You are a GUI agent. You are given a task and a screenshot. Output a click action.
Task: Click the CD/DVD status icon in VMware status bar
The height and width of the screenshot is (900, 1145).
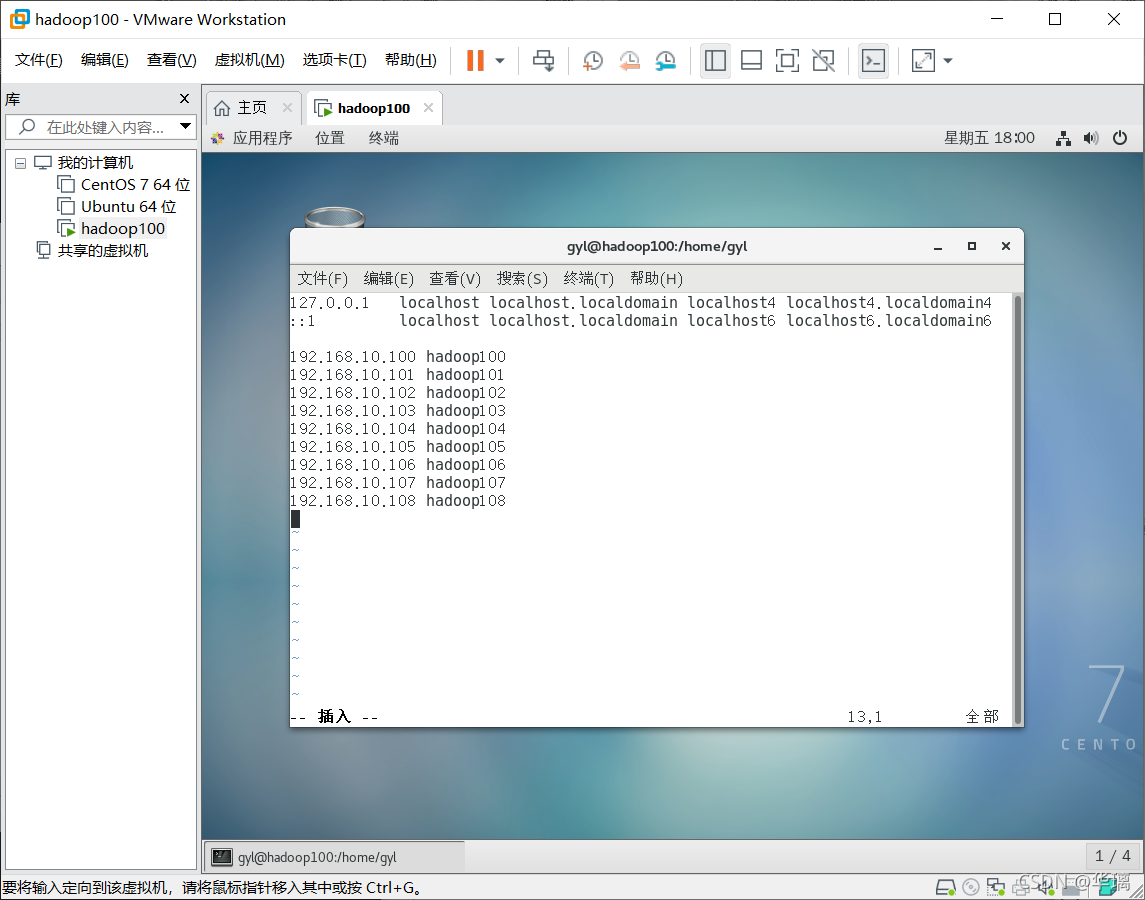pos(970,888)
